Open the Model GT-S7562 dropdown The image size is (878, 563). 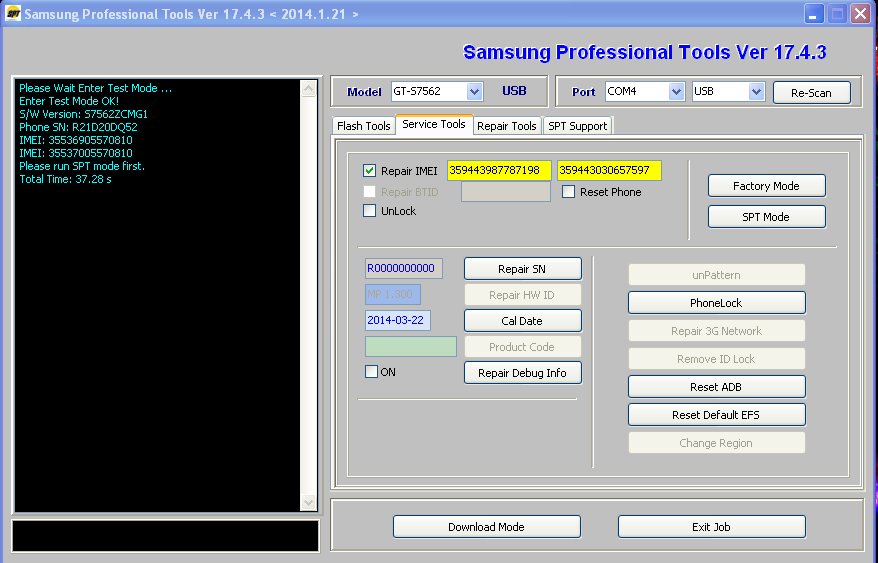pos(474,91)
